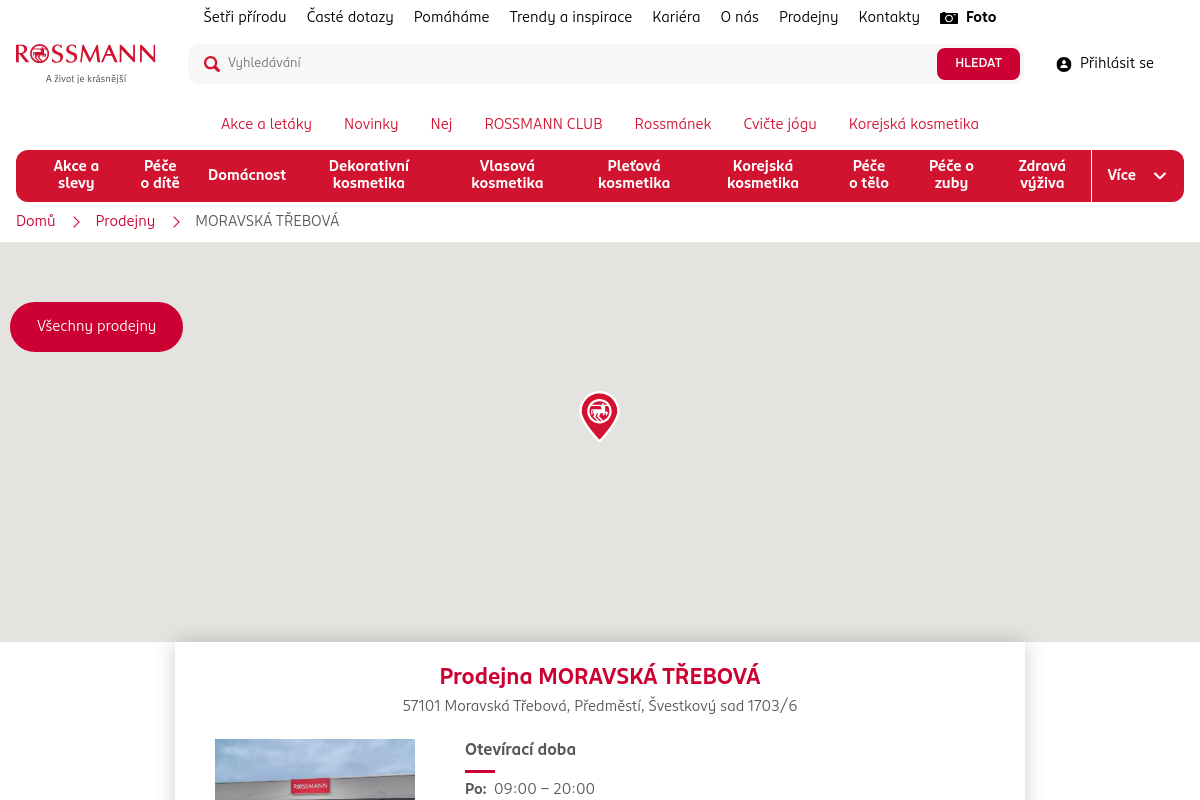Open Akce a letáky link
The image size is (1200, 800).
266,124
